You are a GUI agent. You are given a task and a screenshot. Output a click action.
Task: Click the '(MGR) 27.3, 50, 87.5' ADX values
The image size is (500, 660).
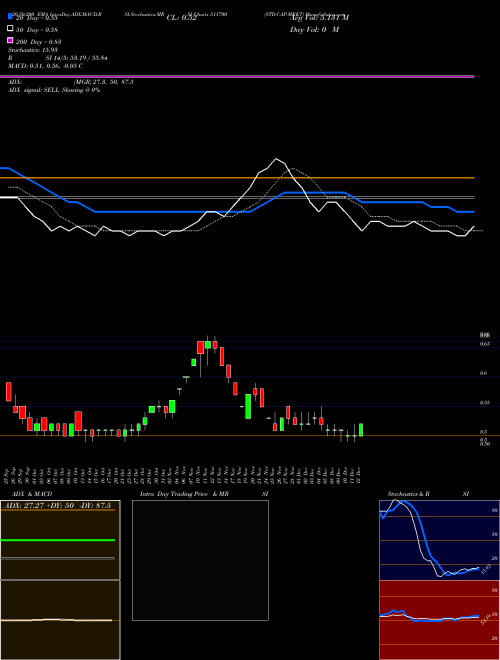[x=104, y=82]
